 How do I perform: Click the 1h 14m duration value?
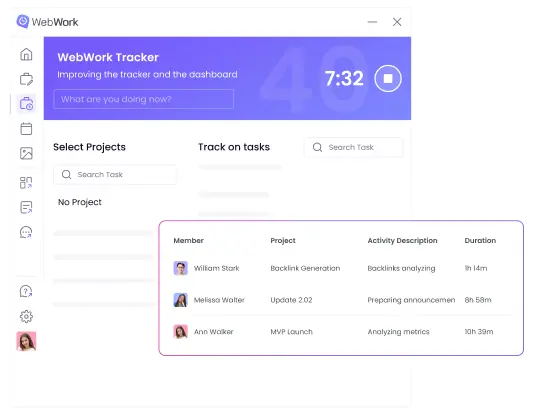[476, 268]
